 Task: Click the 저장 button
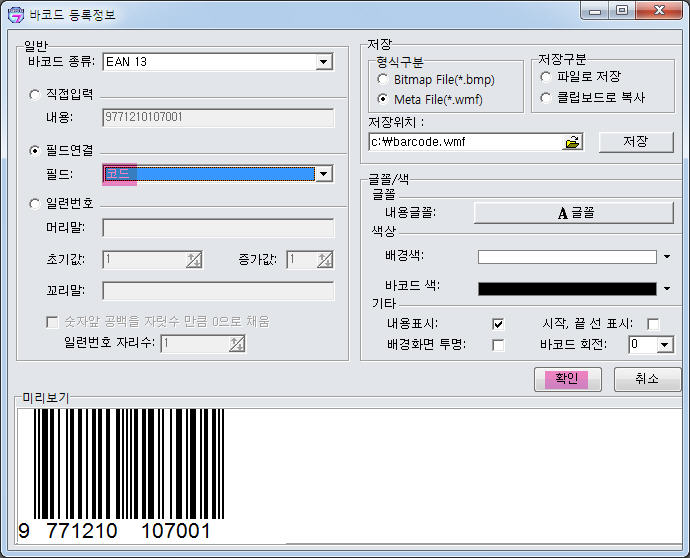[636, 142]
